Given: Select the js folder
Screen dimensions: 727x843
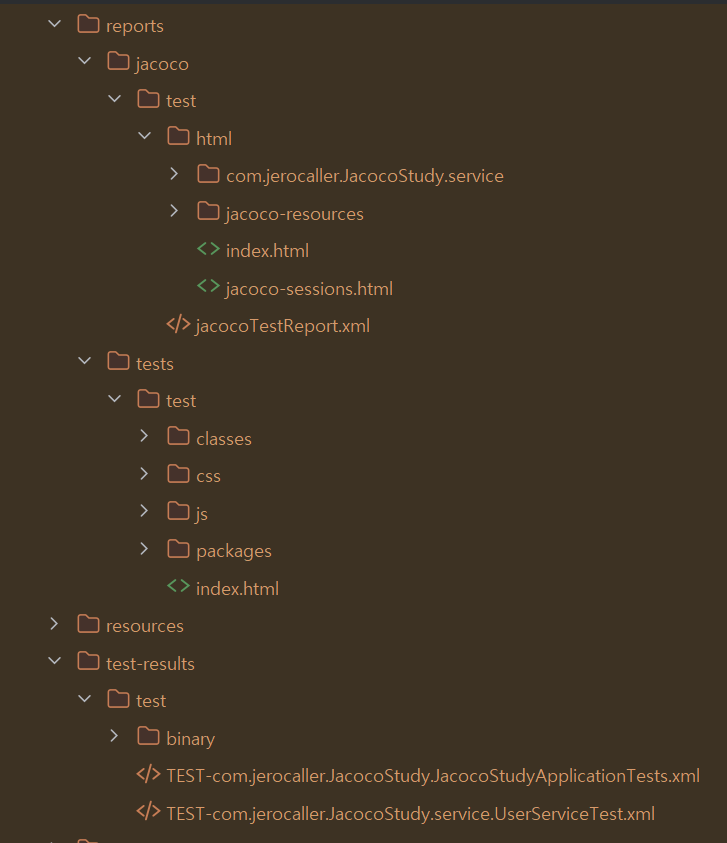Looking at the screenshot, I should [201, 513].
